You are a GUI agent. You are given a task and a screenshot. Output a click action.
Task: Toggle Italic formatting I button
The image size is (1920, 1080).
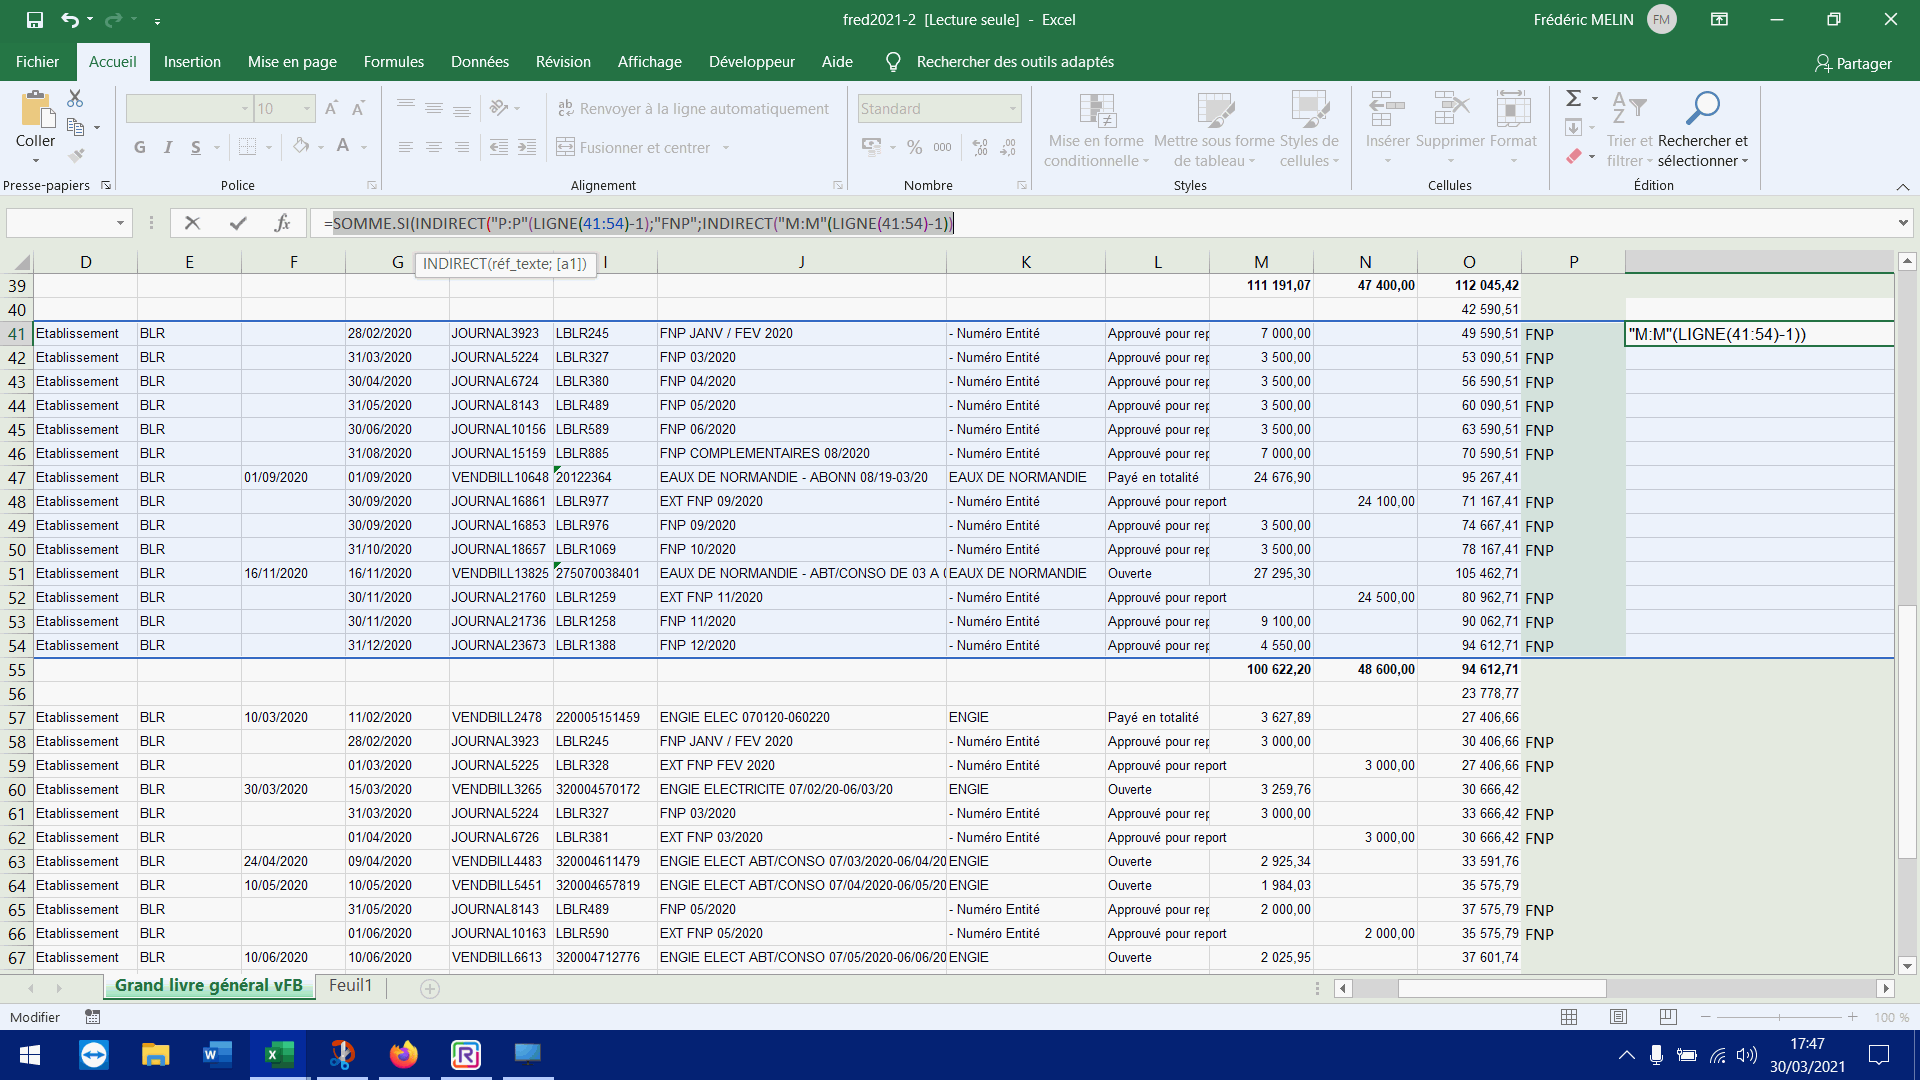pyautogui.click(x=168, y=148)
